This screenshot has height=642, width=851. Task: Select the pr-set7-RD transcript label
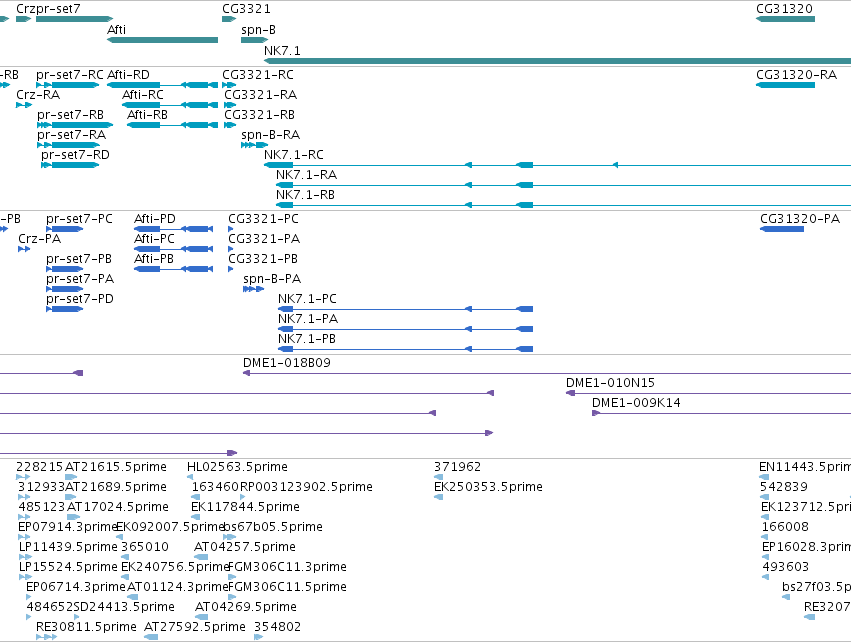(x=75, y=155)
